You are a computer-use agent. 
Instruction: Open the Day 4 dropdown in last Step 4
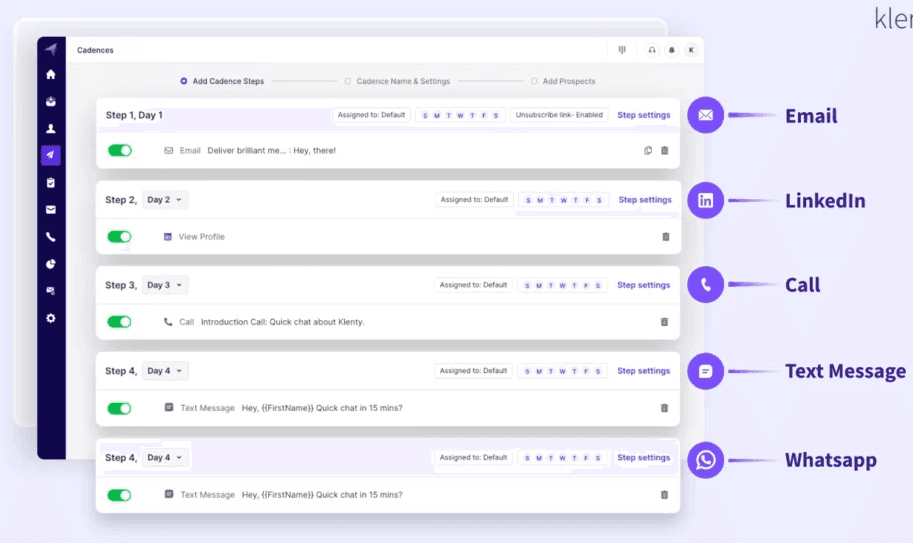165,457
